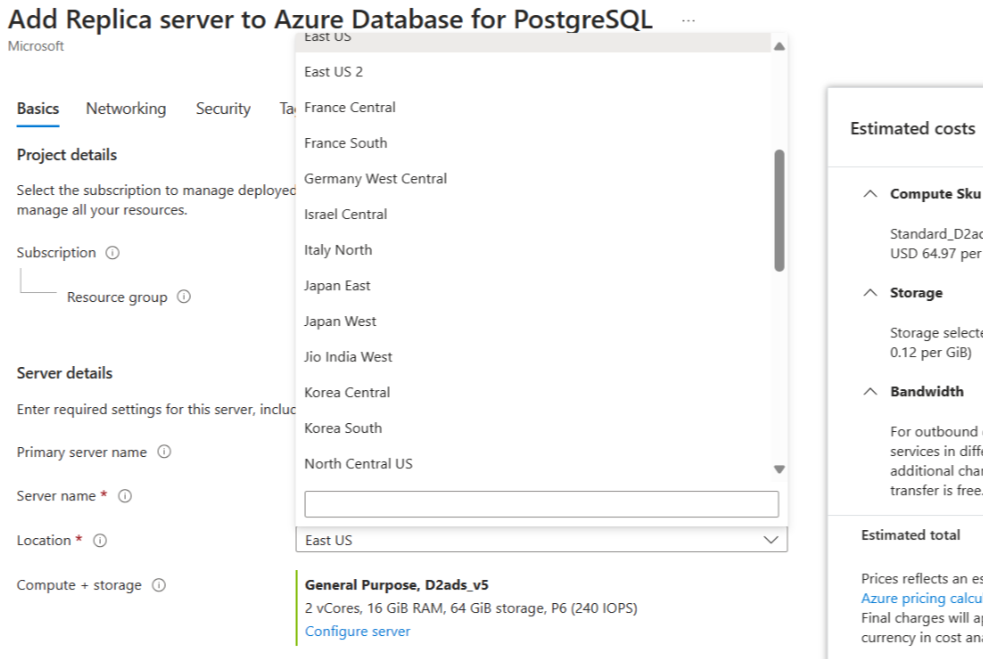
Task: Pick Korea South region
Action: pos(533,428)
